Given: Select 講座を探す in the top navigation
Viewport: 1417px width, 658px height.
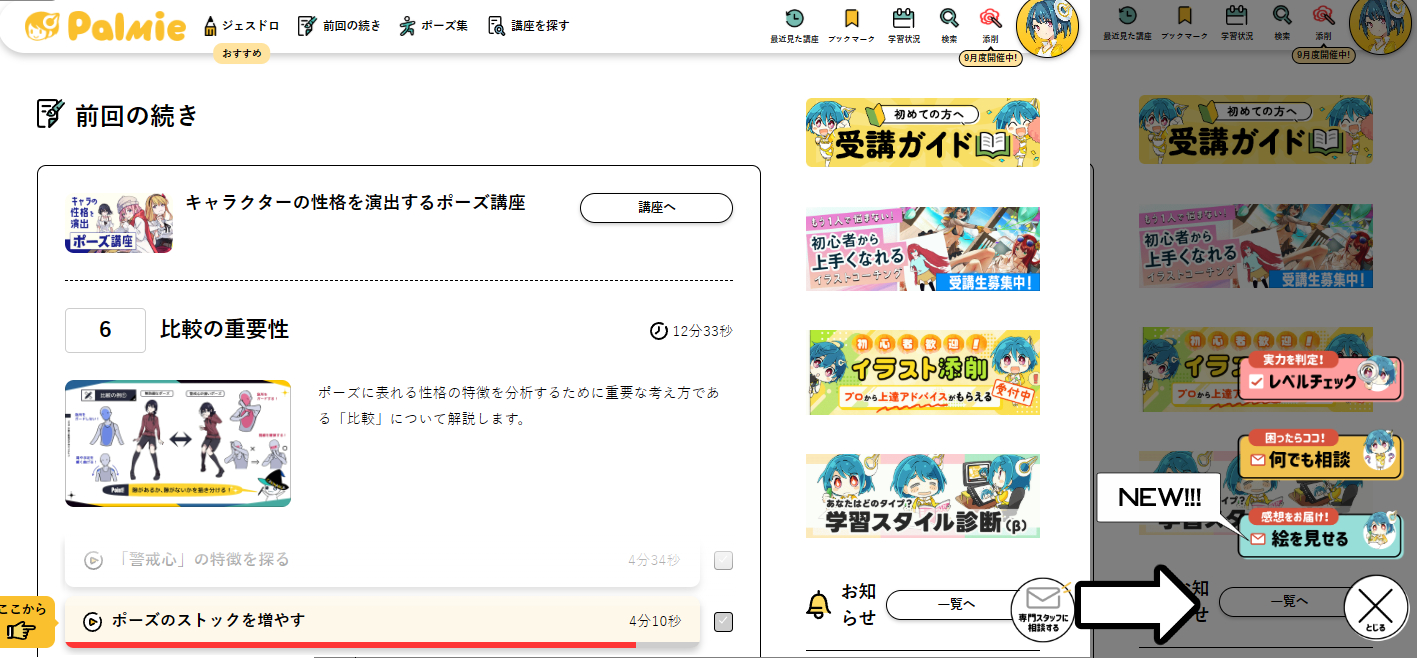Looking at the screenshot, I should point(528,26).
